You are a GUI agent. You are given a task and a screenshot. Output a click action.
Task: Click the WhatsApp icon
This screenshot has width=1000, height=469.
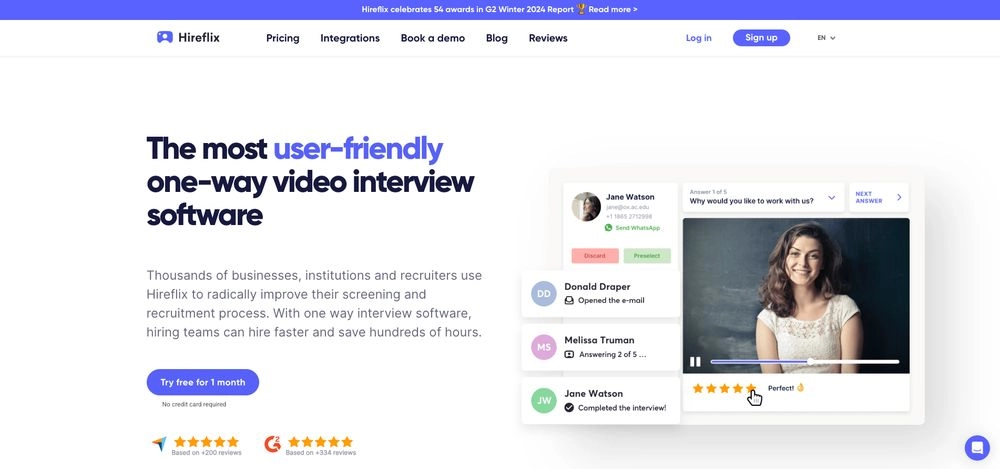[x=608, y=228]
